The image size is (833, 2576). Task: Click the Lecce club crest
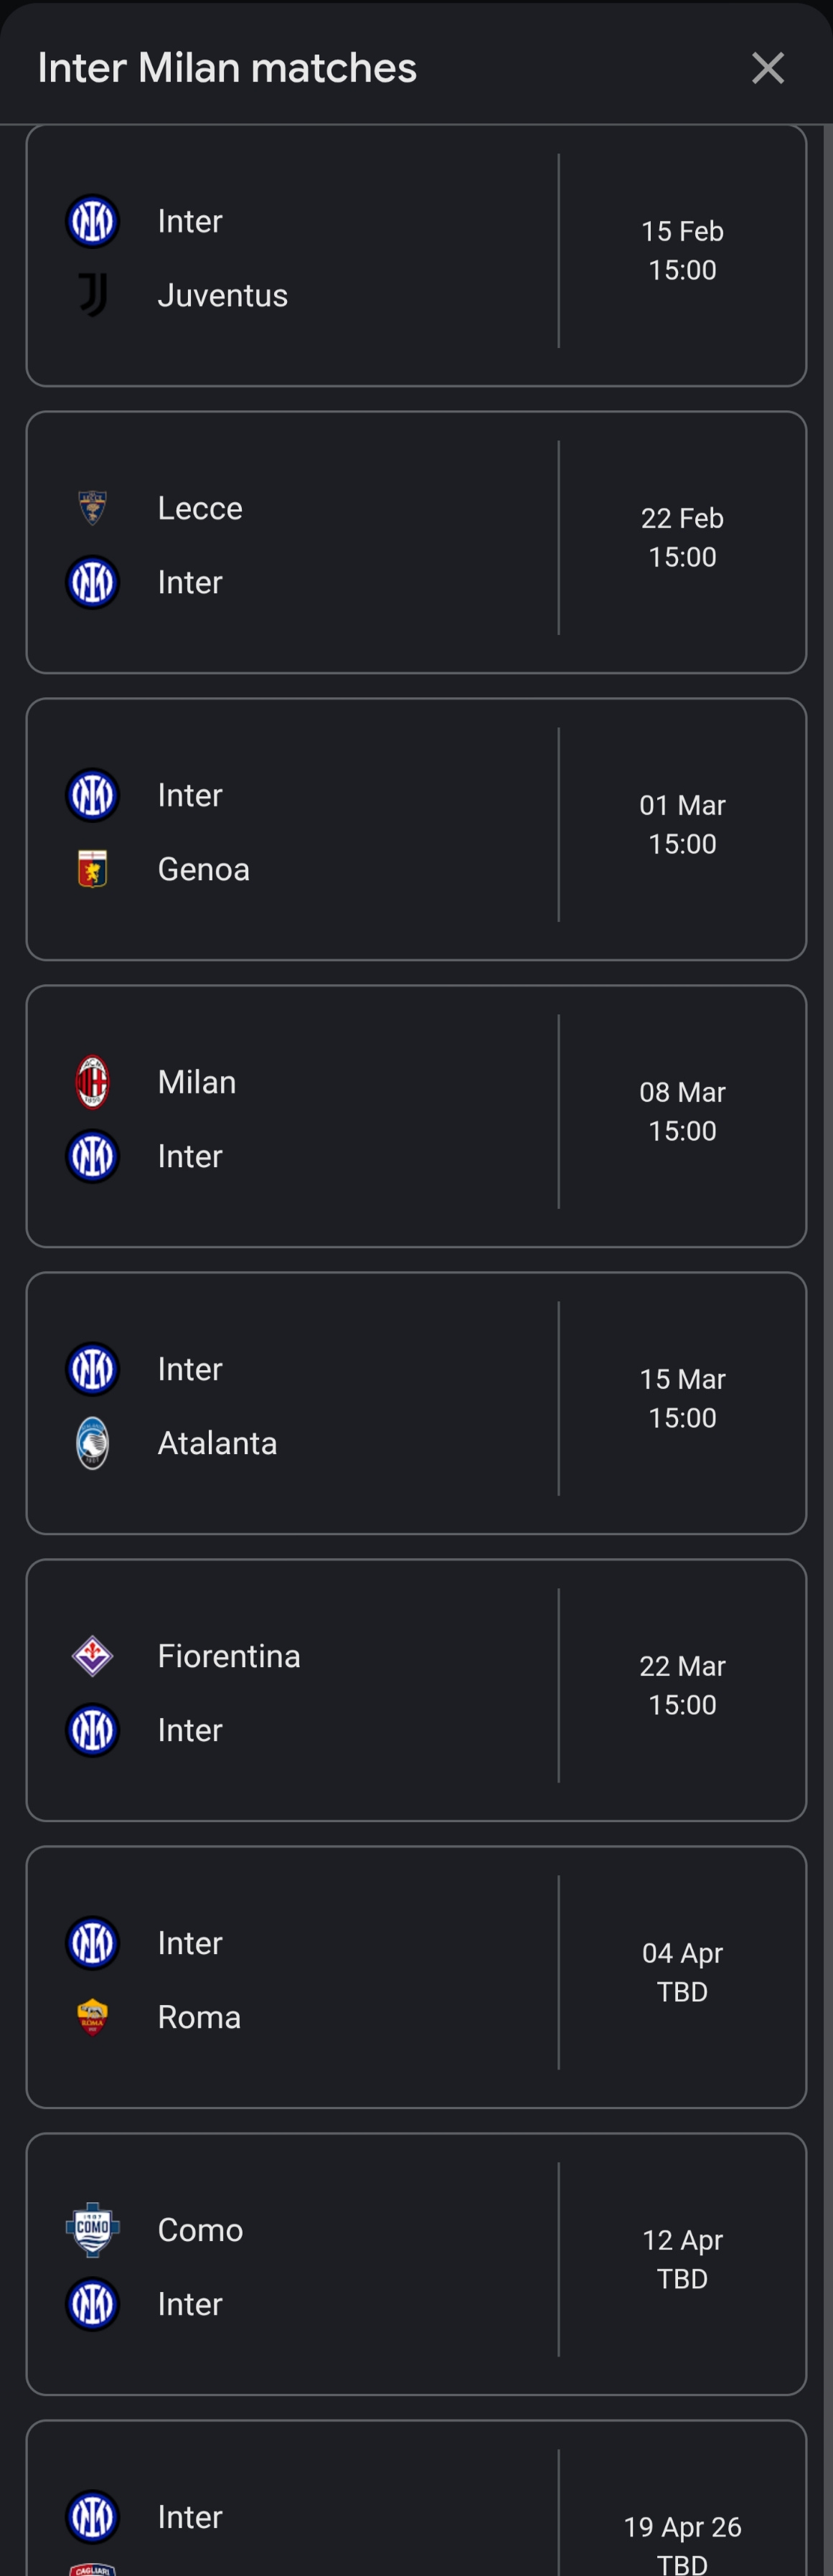[x=92, y=508]
